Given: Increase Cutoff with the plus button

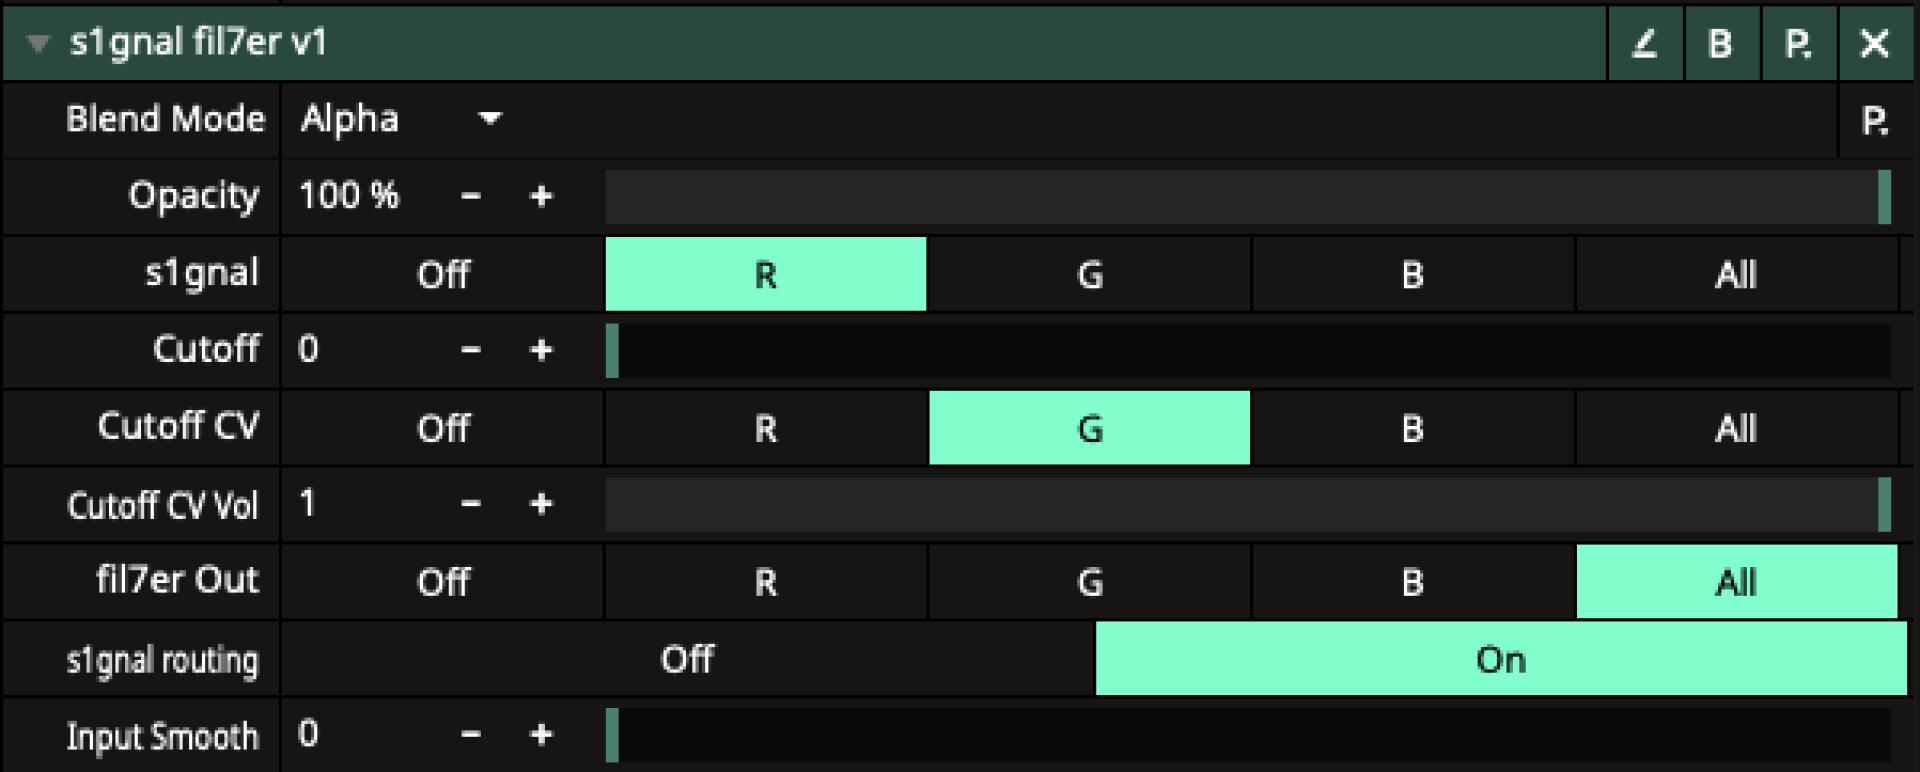Looking at the screenshot, I should pos(541,350).
